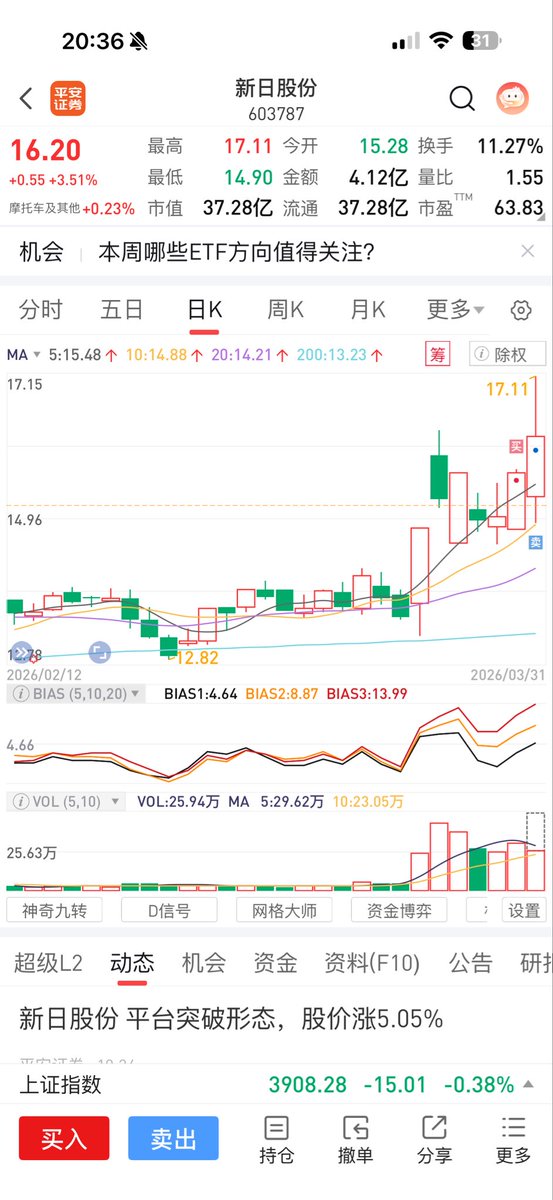Open the 机会 tab below chart

pos(204,963)
